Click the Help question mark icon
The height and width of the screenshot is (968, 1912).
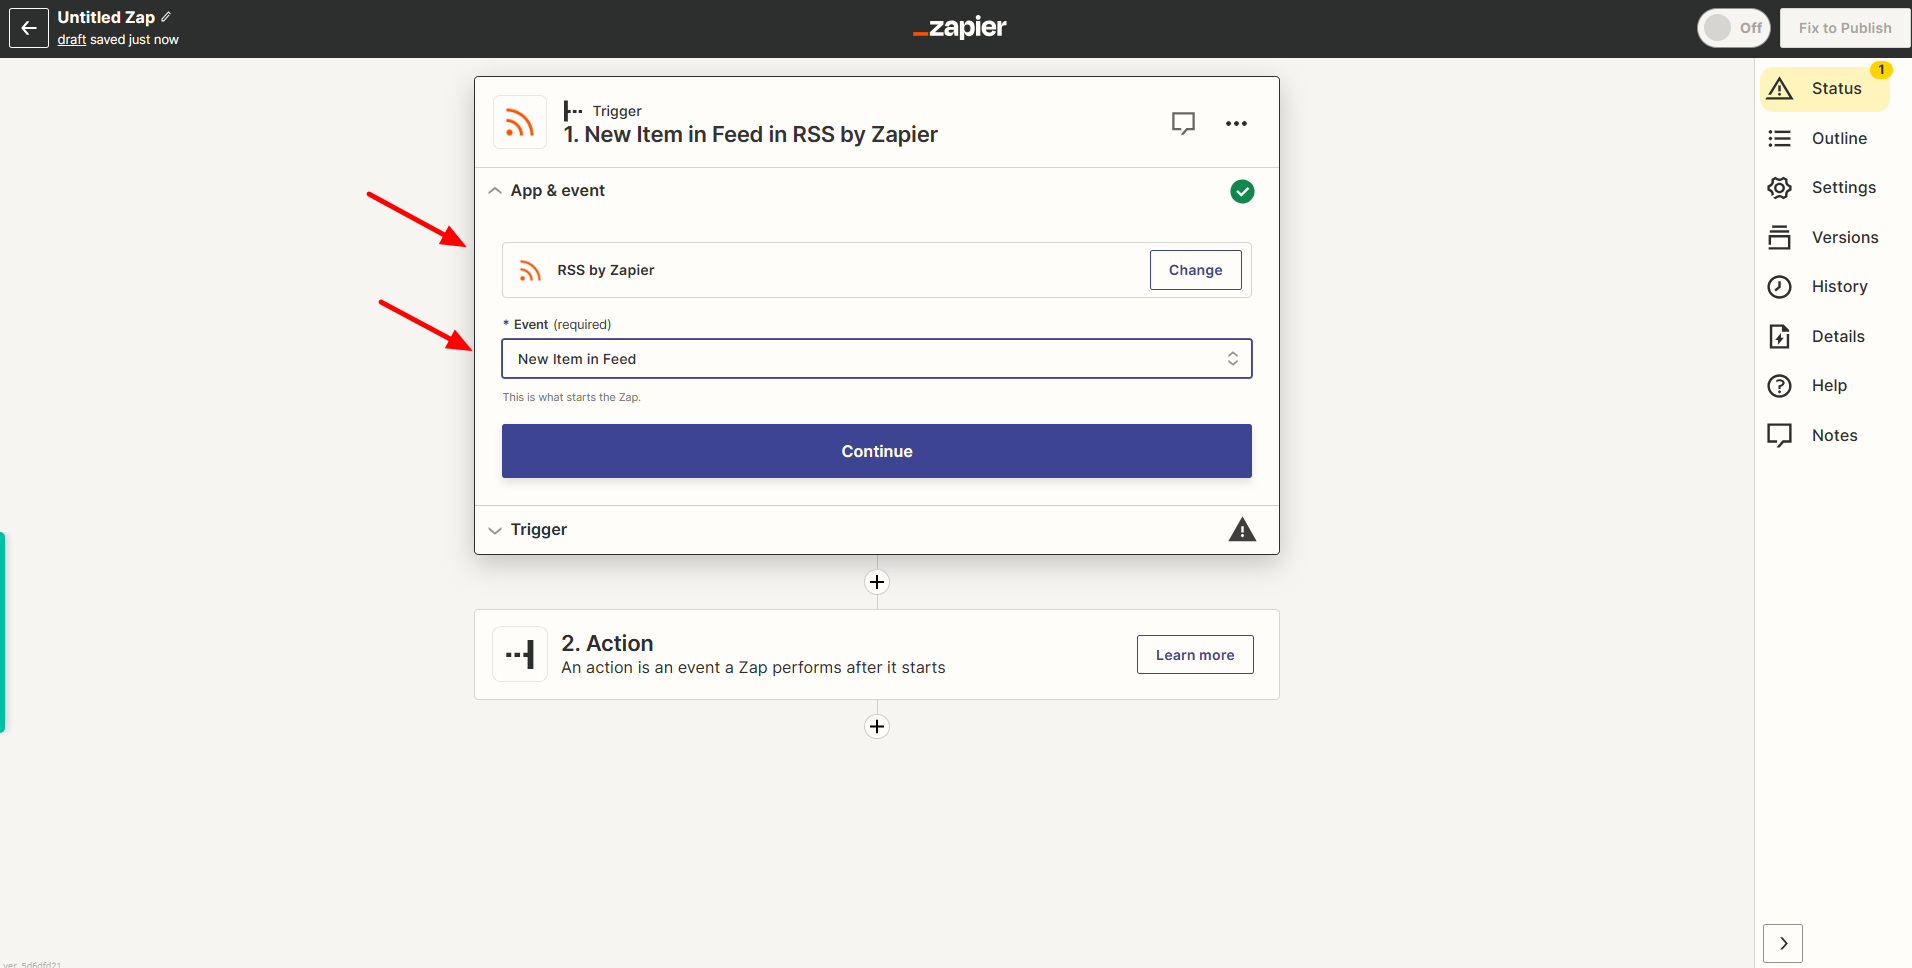[x=1779, y=386]
